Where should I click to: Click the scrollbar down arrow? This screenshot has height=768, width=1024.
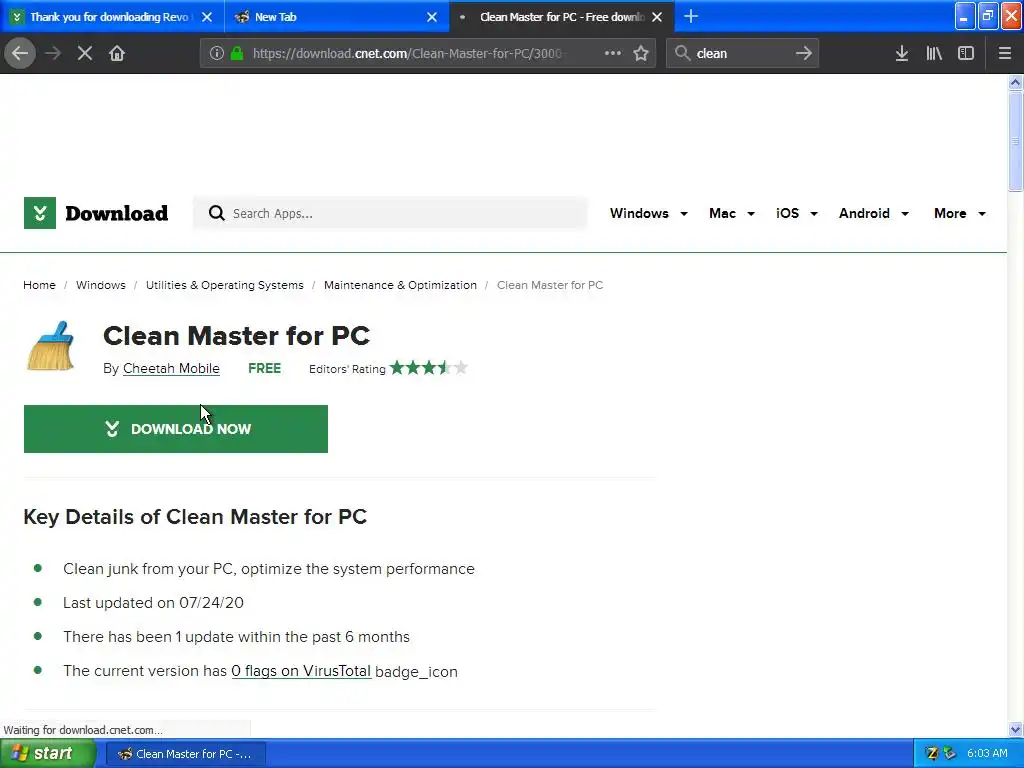tap(1015, 729)
